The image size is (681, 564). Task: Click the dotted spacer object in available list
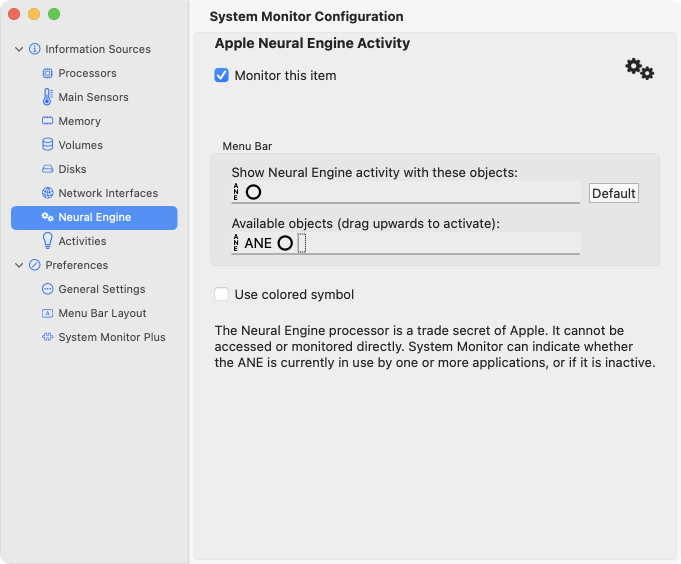tap(302, 243)
